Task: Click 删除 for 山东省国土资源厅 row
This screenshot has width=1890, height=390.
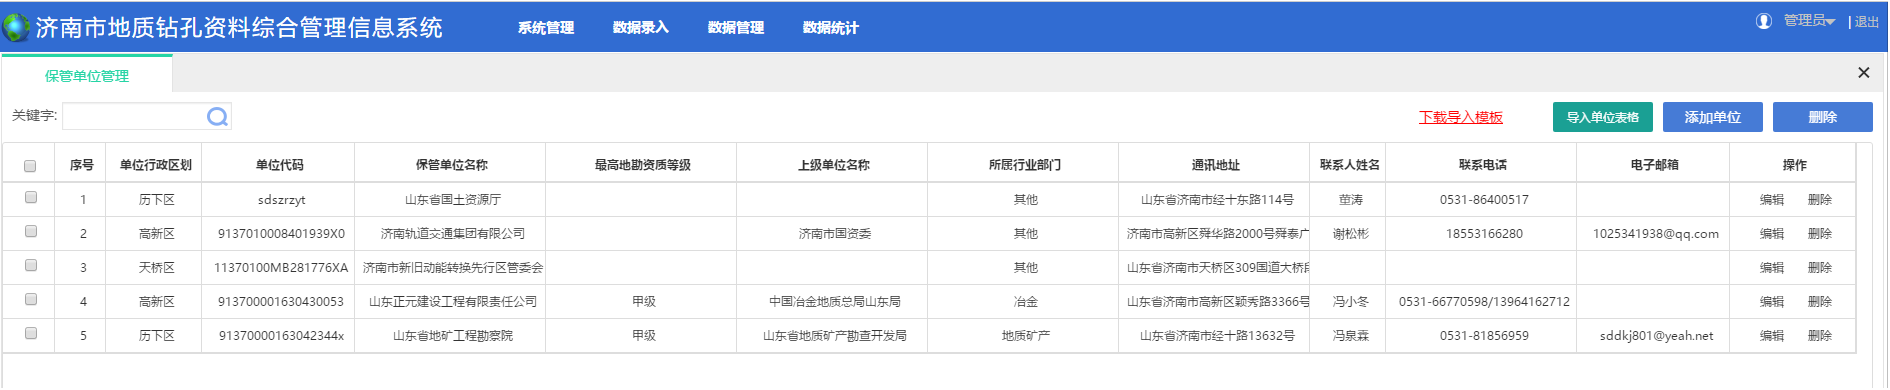Action: coord(1820,200)
